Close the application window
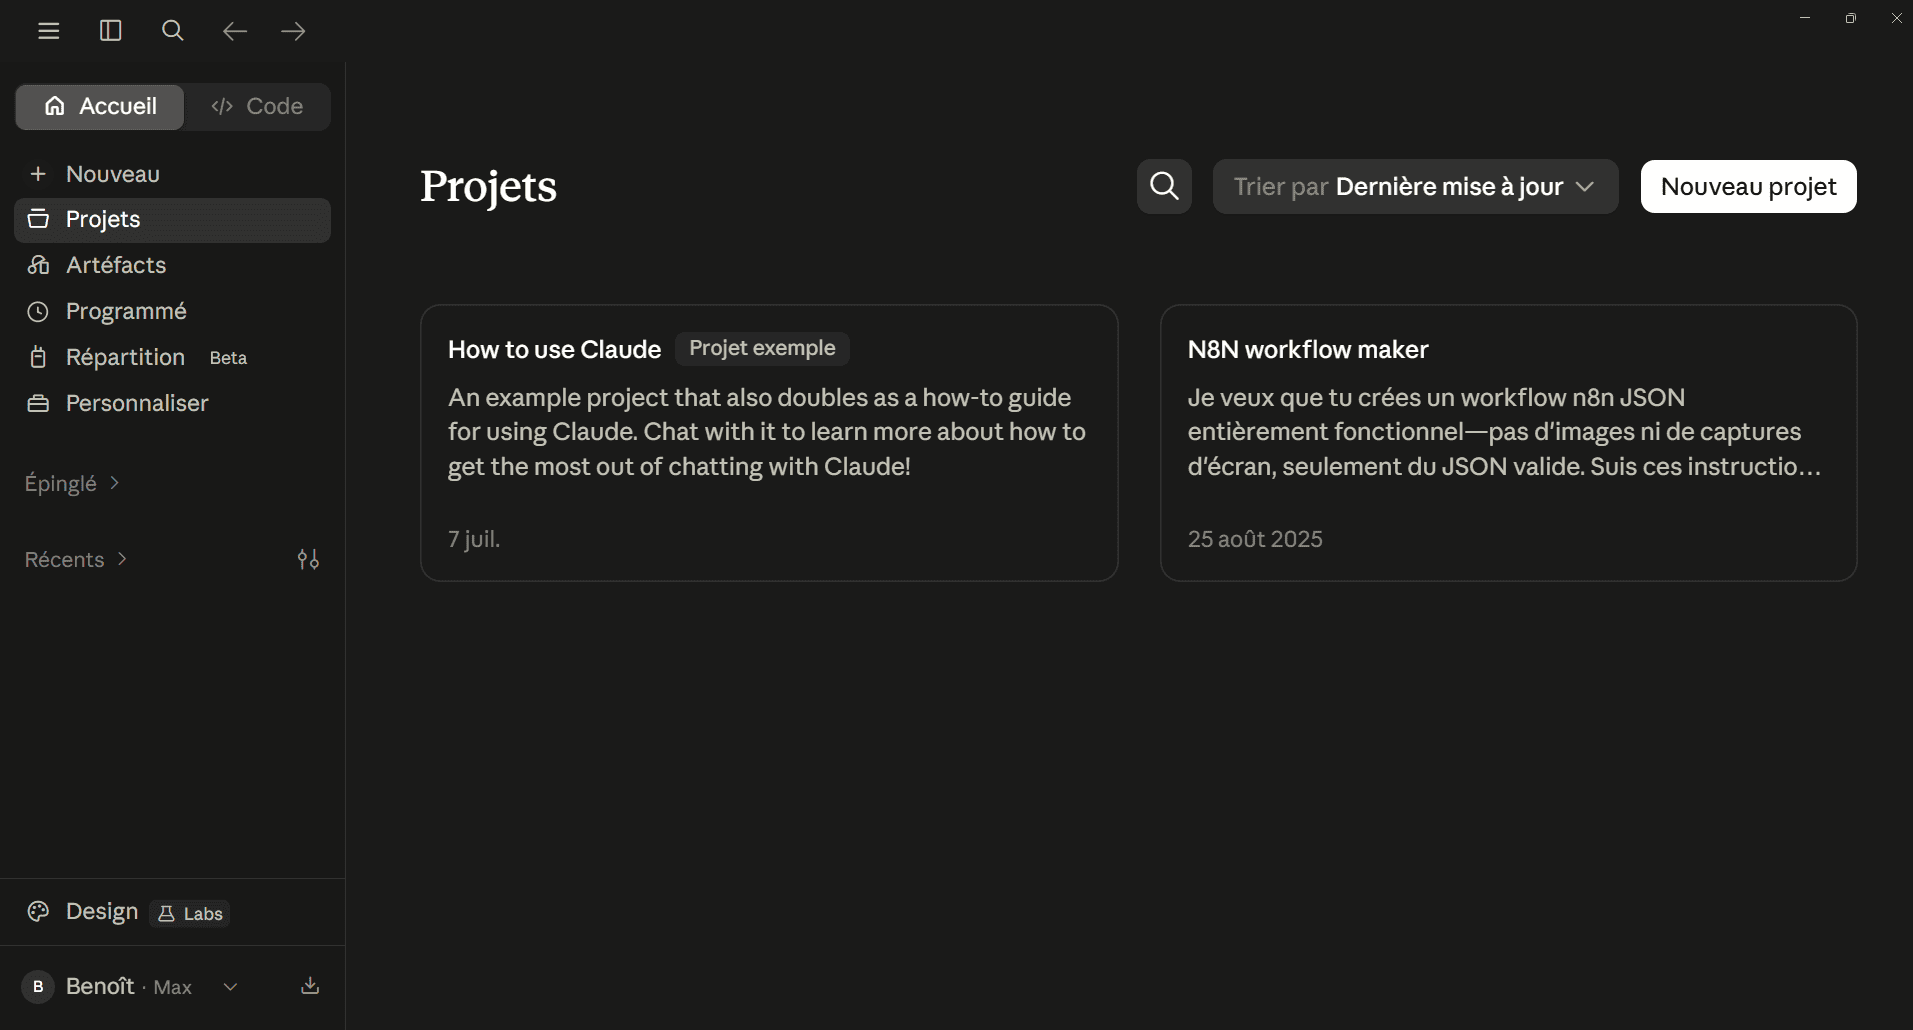 tap(1896, 18)
